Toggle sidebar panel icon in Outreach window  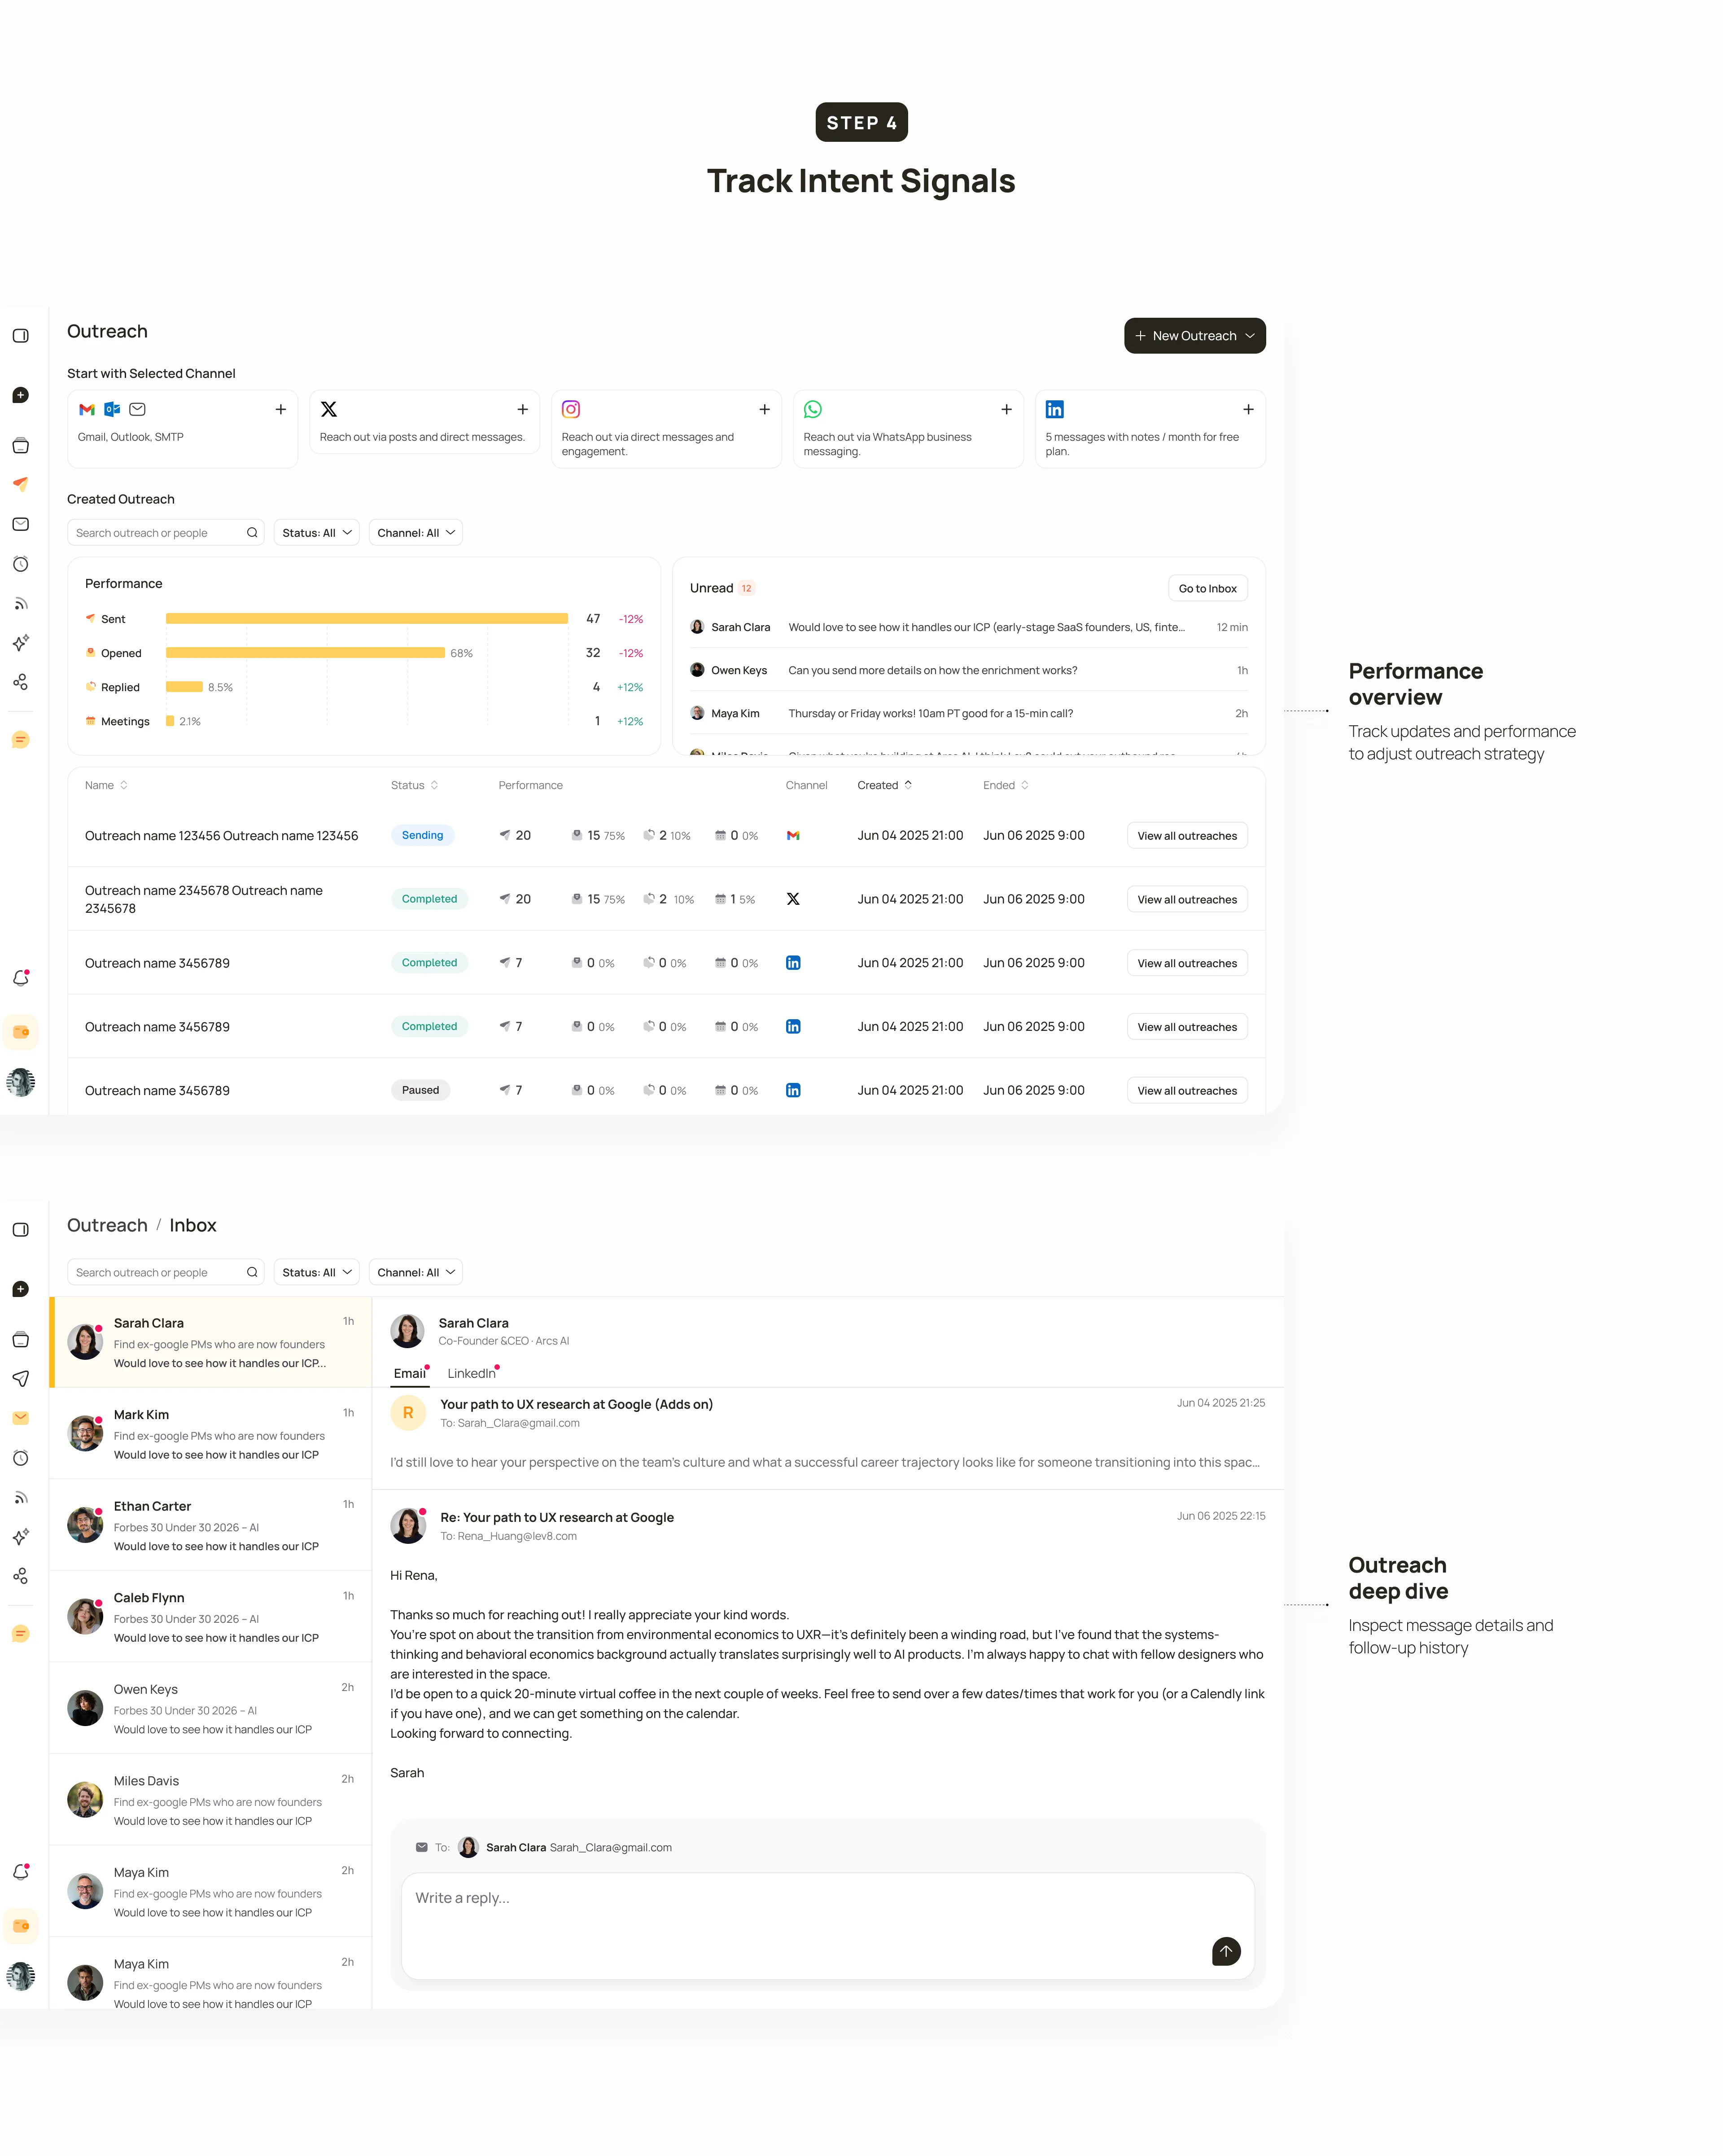pyautogui.click(x=21, y=336)
